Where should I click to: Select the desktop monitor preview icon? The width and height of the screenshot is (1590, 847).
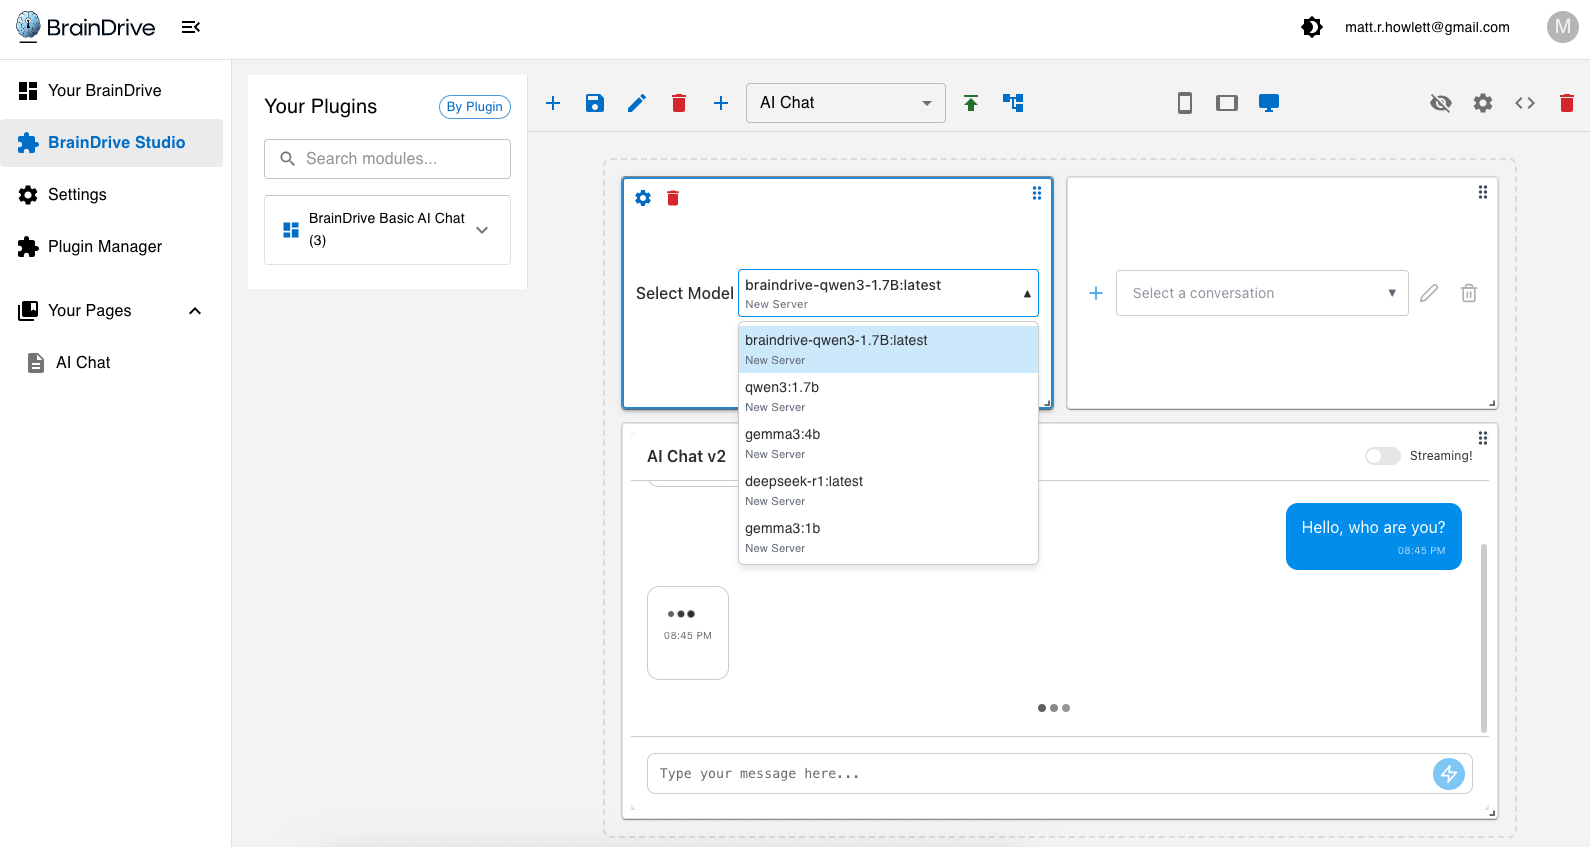(x=1269, y=103)
